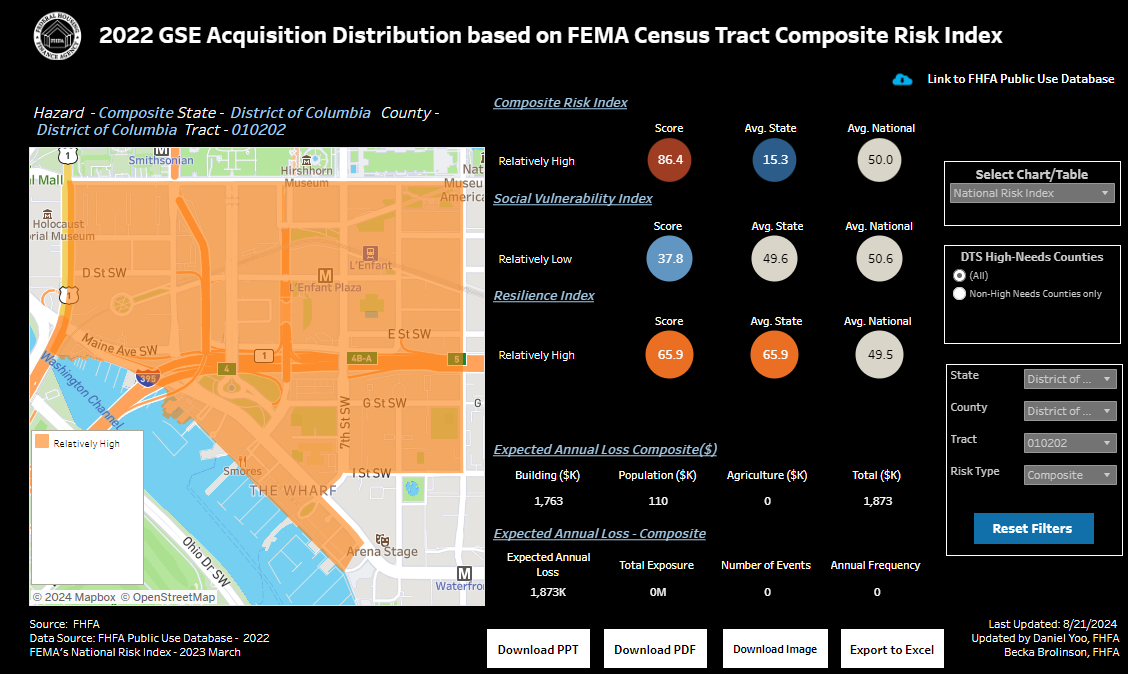
Task: Click Building ($K) value 1,763
Action: pyautogui.click(x=548, y=501)
